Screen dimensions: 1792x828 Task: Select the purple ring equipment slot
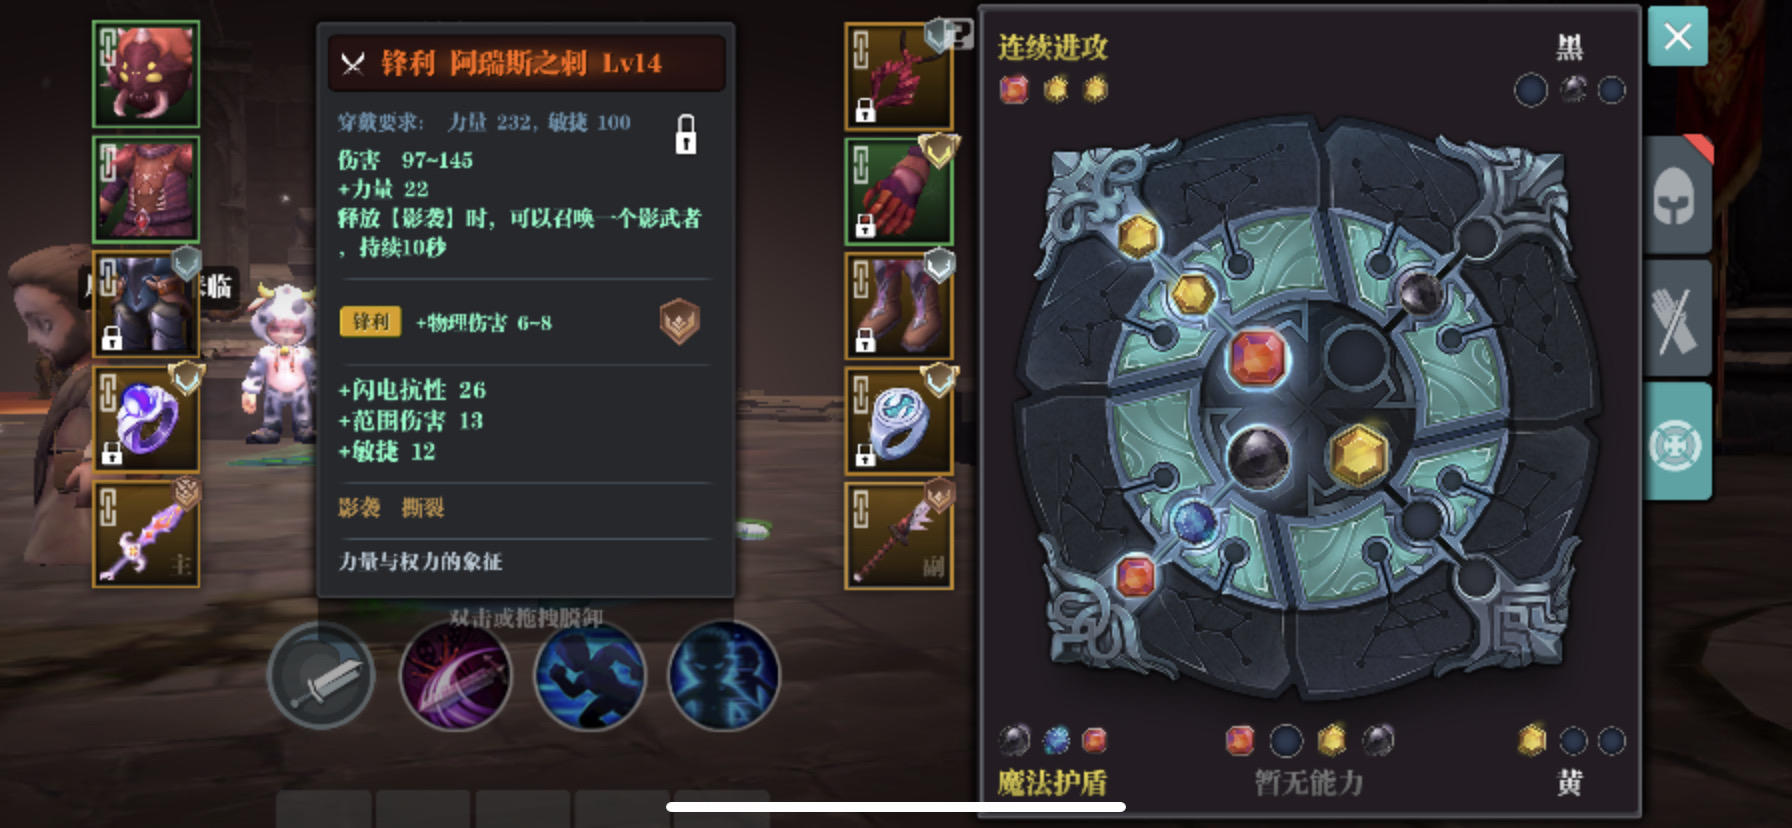(146, 419)
